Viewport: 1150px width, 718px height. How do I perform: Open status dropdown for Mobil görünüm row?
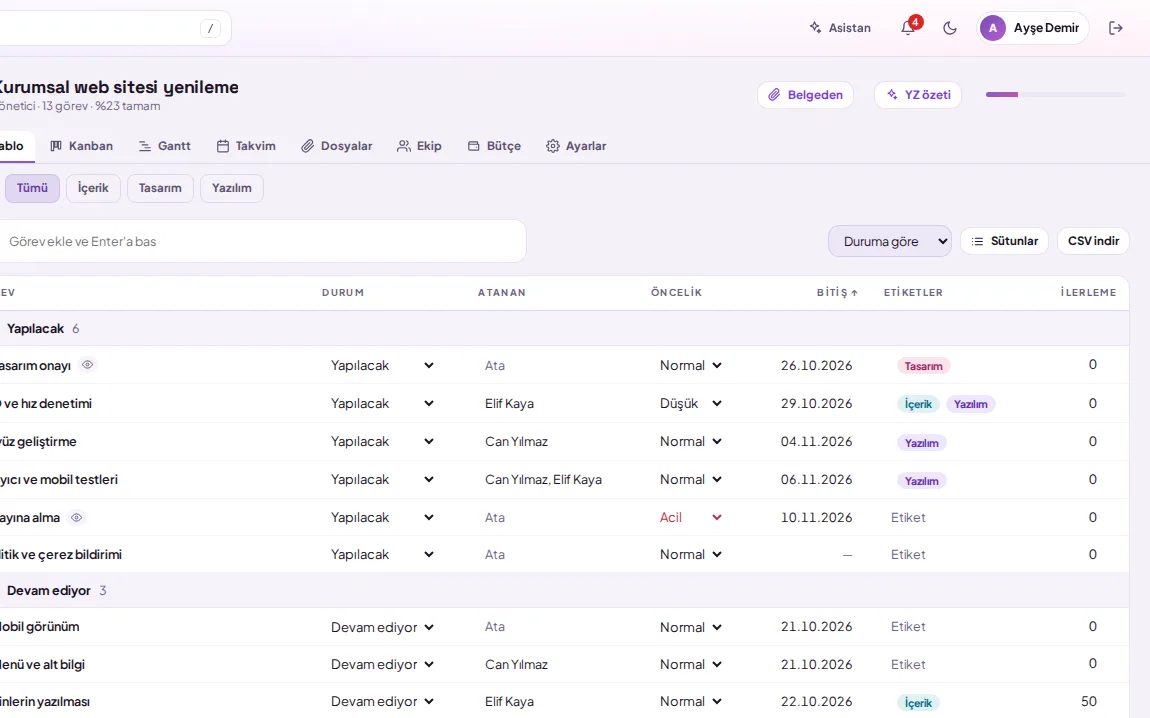click(381, 627)
